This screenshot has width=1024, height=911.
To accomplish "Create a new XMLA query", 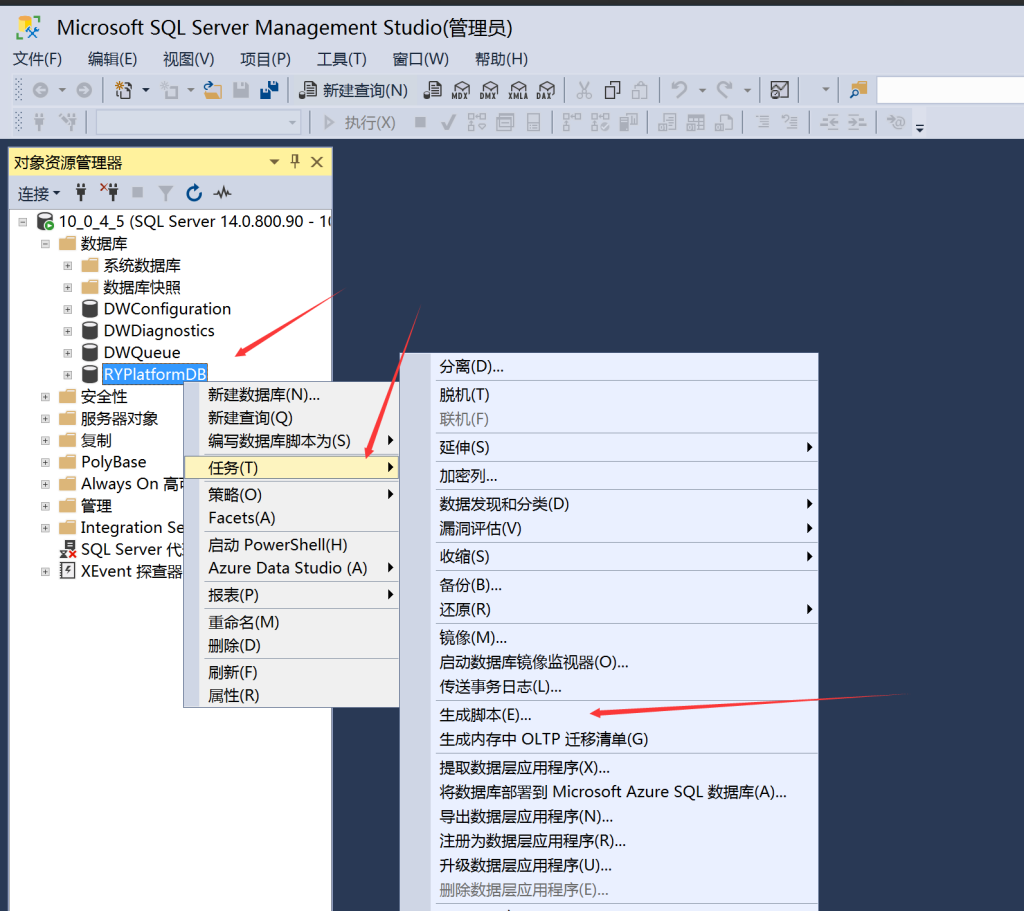I will (x=516, y=90).
